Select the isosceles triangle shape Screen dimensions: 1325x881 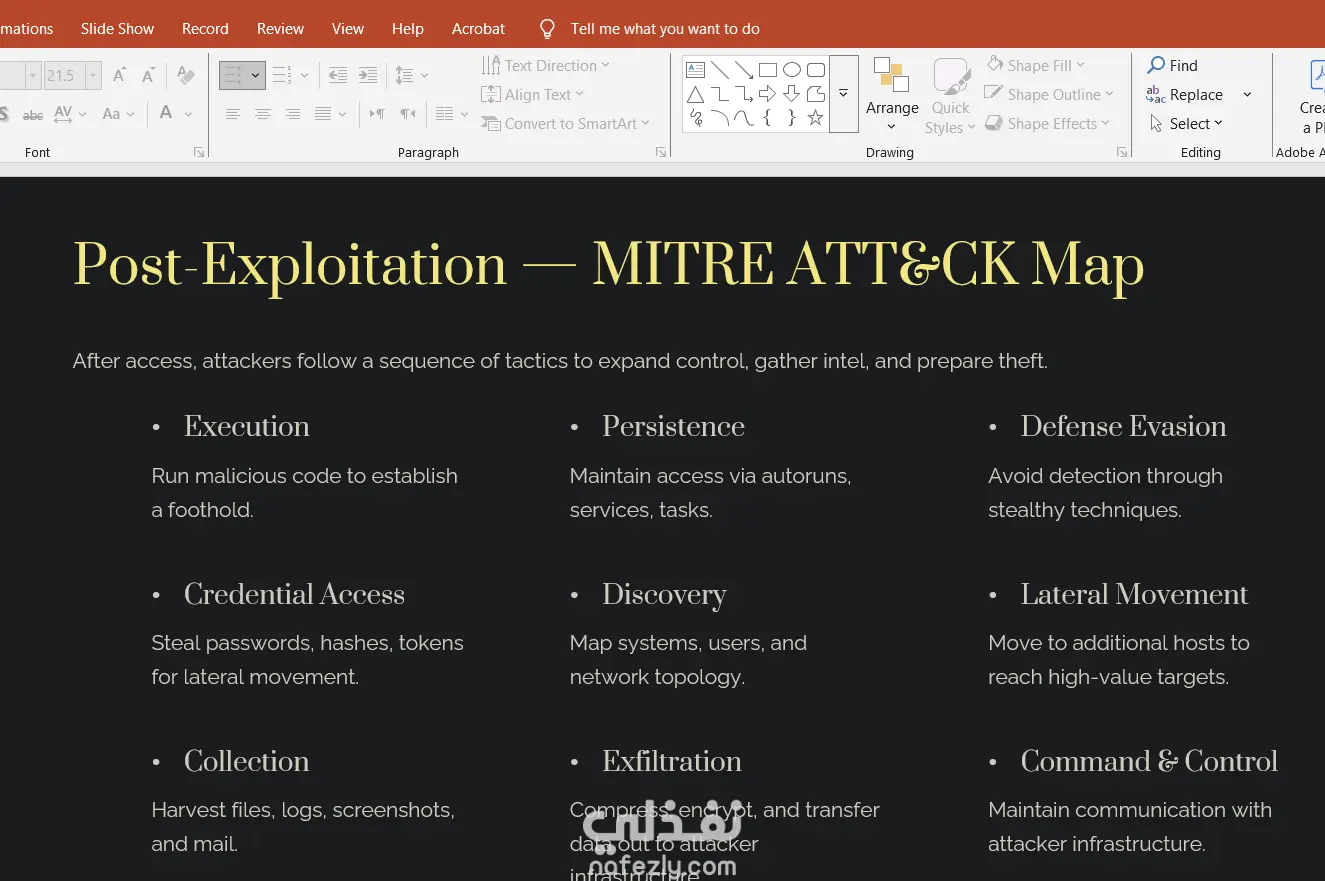[695, 94]
